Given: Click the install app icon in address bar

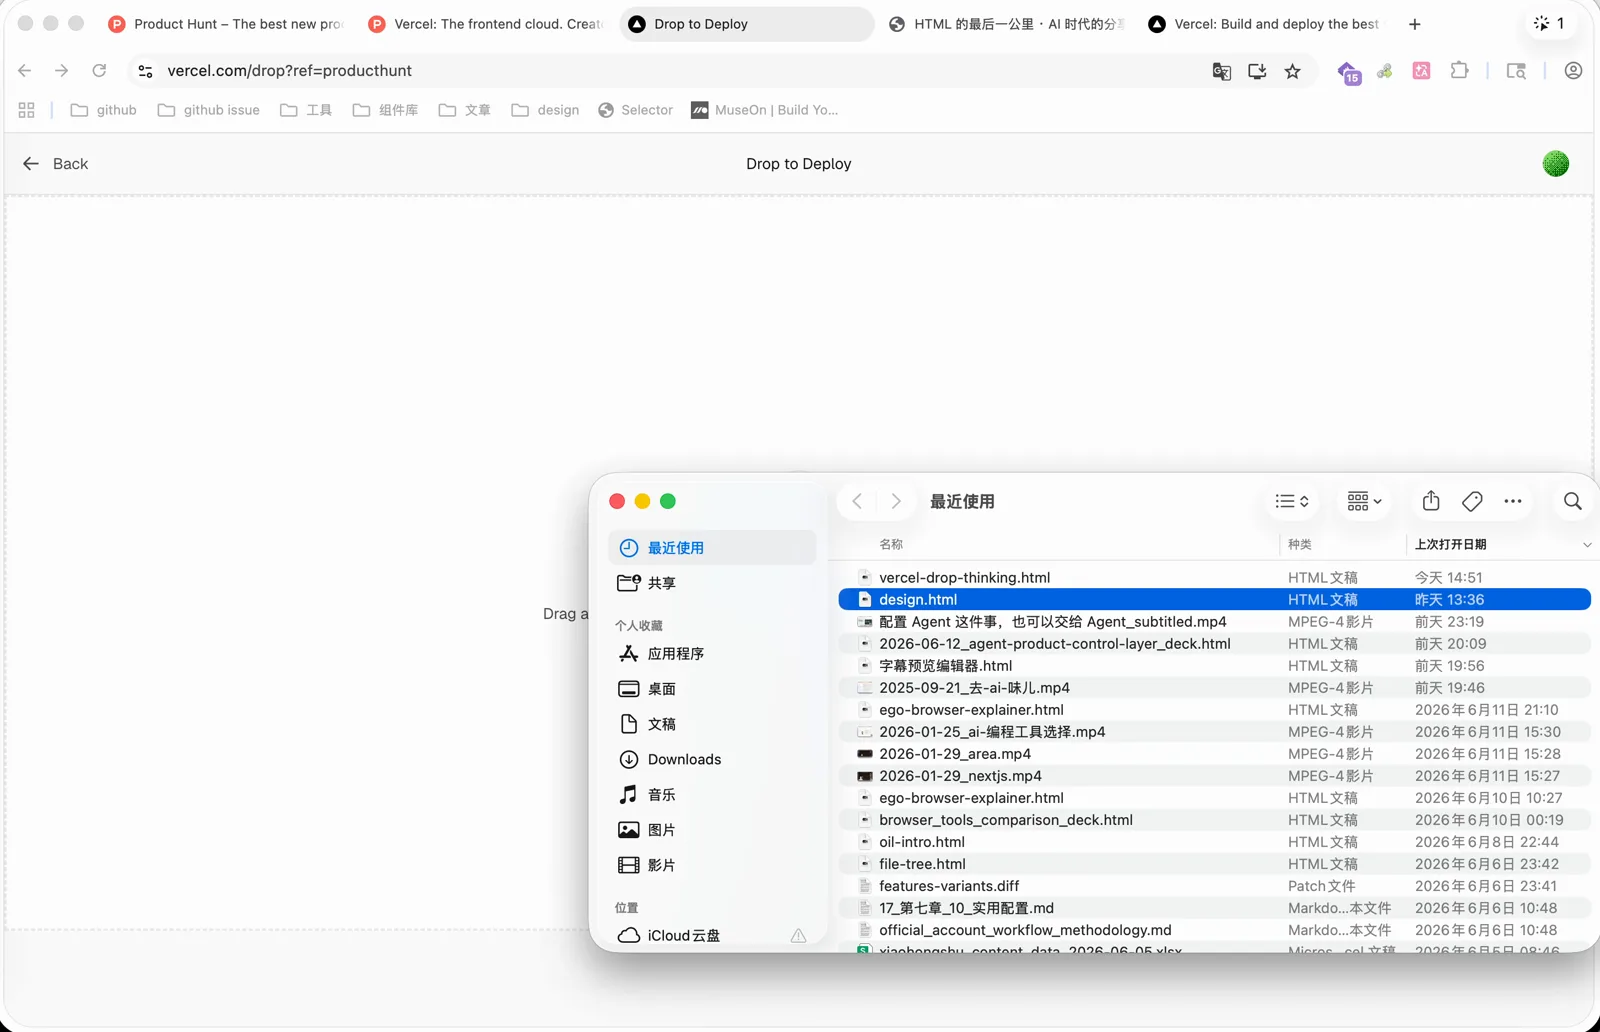Looking at the screenshot, I should [1257, 71].
